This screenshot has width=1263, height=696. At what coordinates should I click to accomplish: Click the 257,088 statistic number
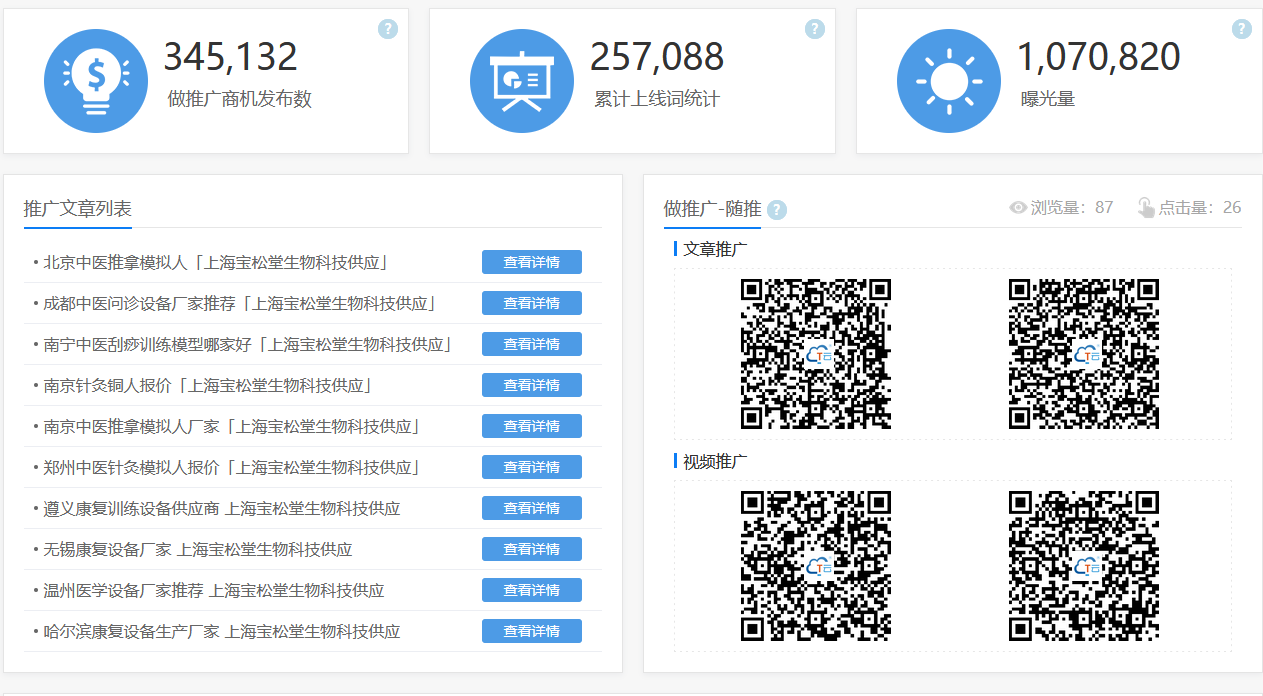pyautogui.click(x=657, y=57)
